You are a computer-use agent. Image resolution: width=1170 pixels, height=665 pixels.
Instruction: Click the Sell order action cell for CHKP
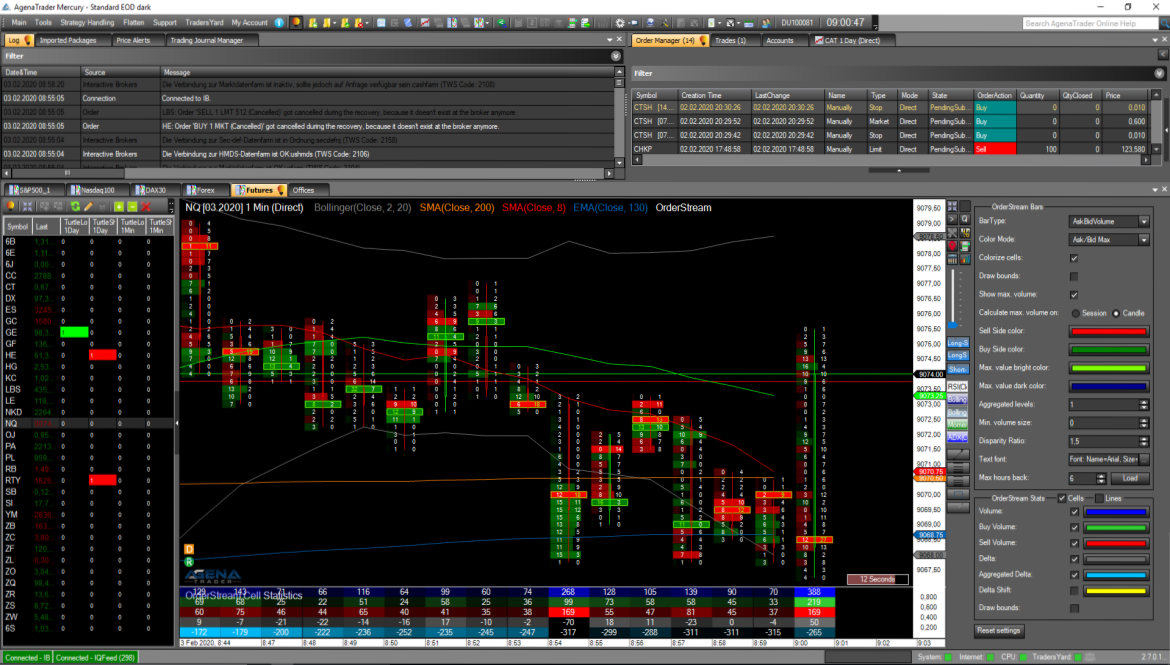pos(995,149)
